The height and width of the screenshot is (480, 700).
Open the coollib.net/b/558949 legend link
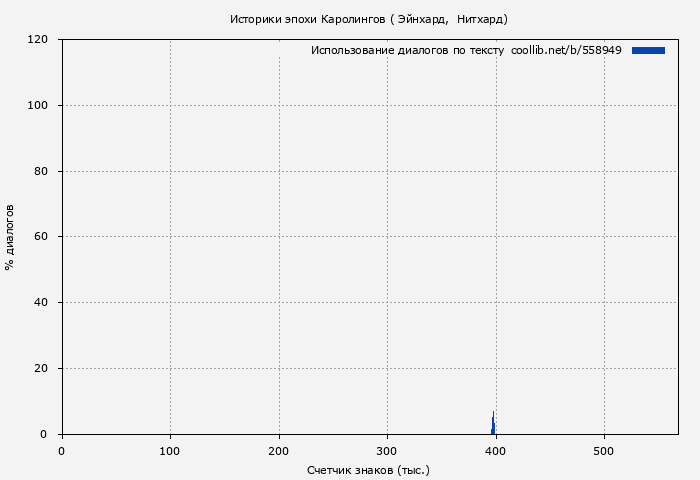566,50
